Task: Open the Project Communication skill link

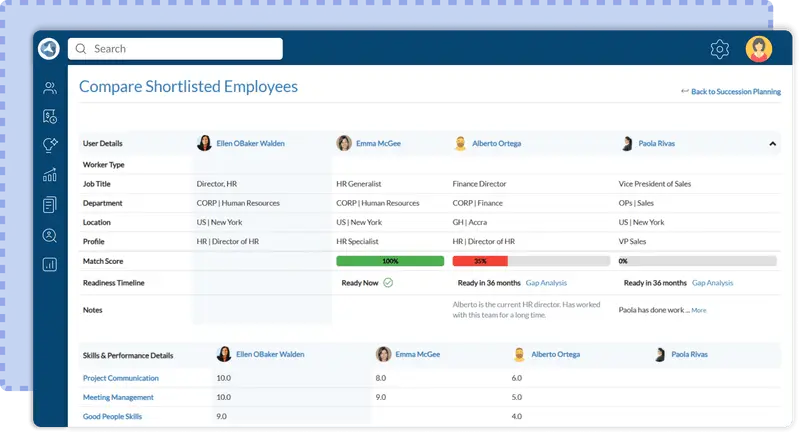Action: click(120, 378)
